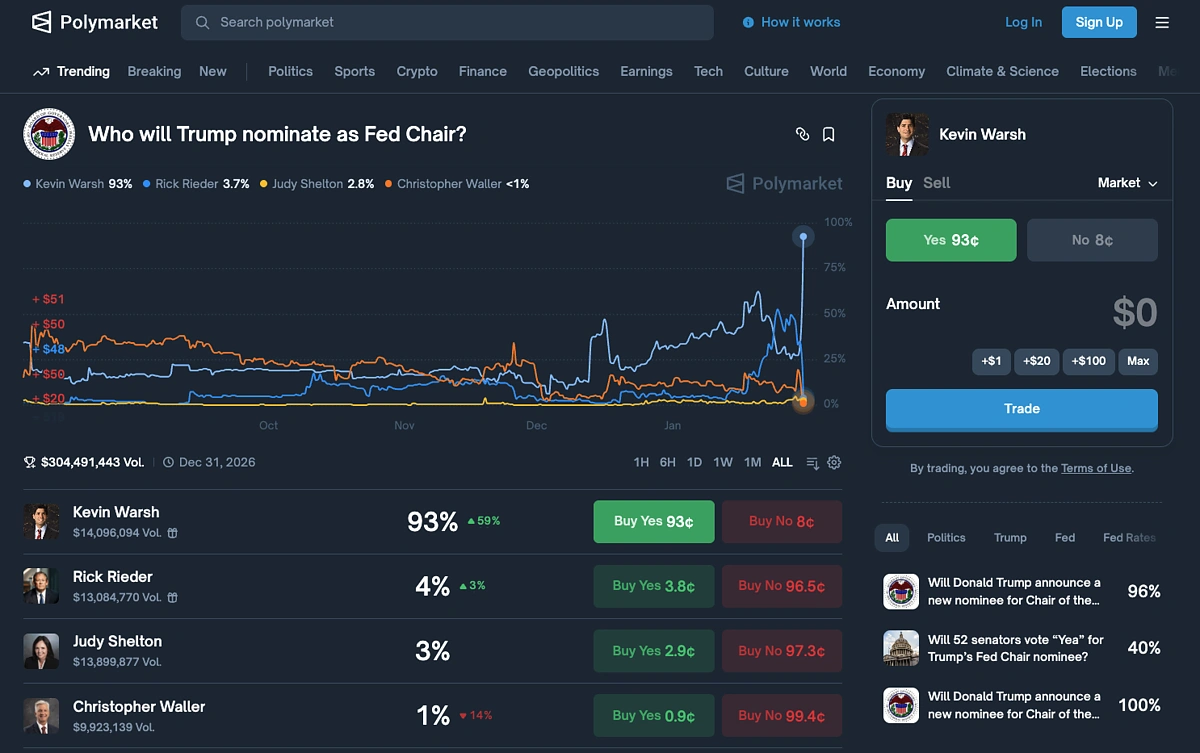Select the Yes 93¢ outcome option
Screen dimensions: 1200x753
[x=950, y=240]
